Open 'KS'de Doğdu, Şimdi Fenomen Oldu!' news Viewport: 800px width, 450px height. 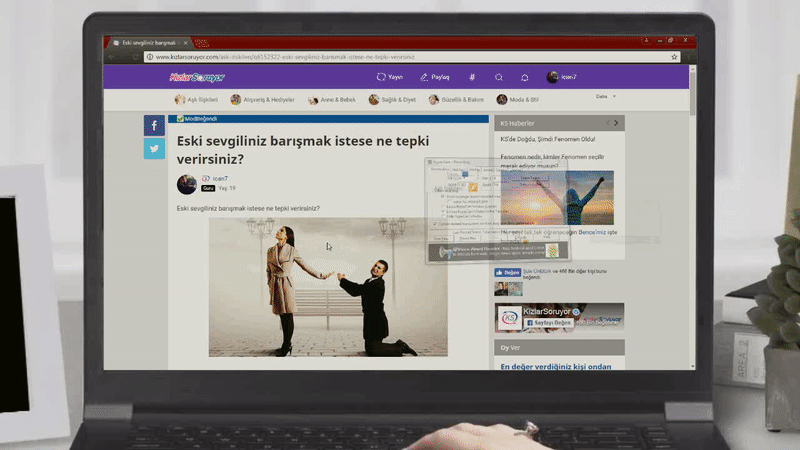[x=547, y=139]
